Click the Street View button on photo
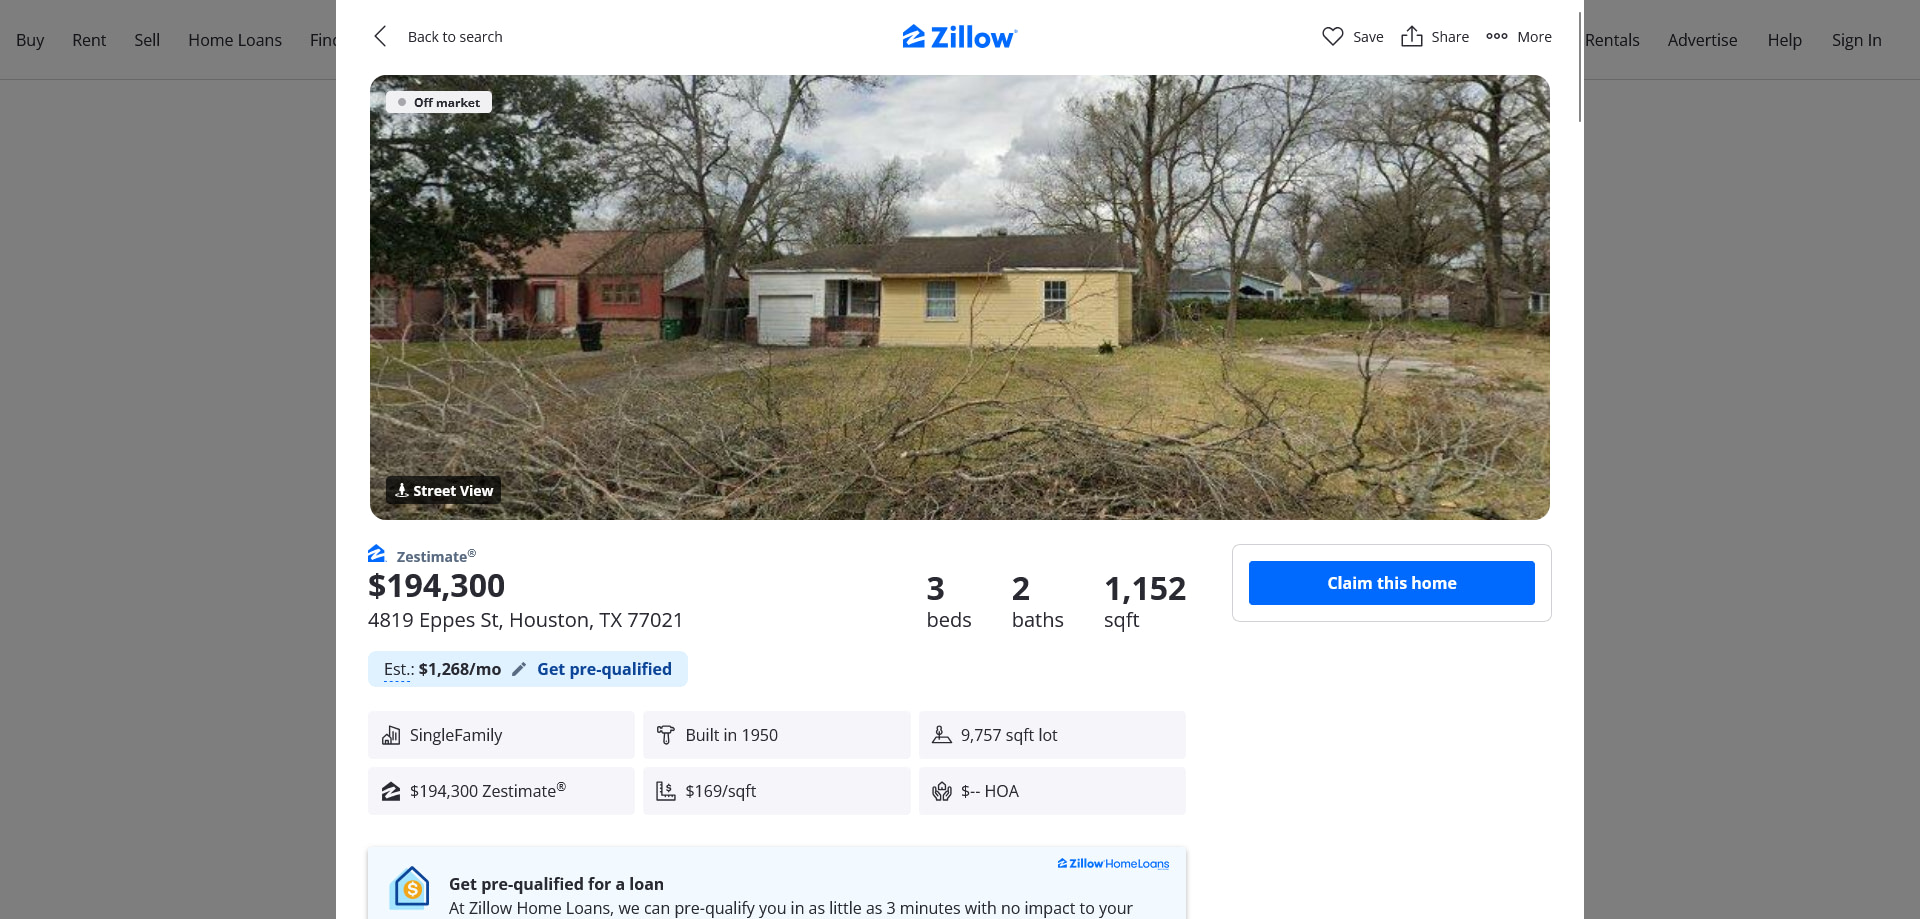 [x=443, y=490]
